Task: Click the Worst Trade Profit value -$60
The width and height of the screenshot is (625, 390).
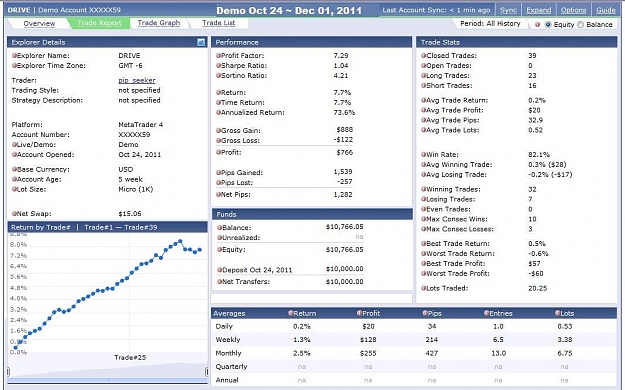Action: pos(536,274)
